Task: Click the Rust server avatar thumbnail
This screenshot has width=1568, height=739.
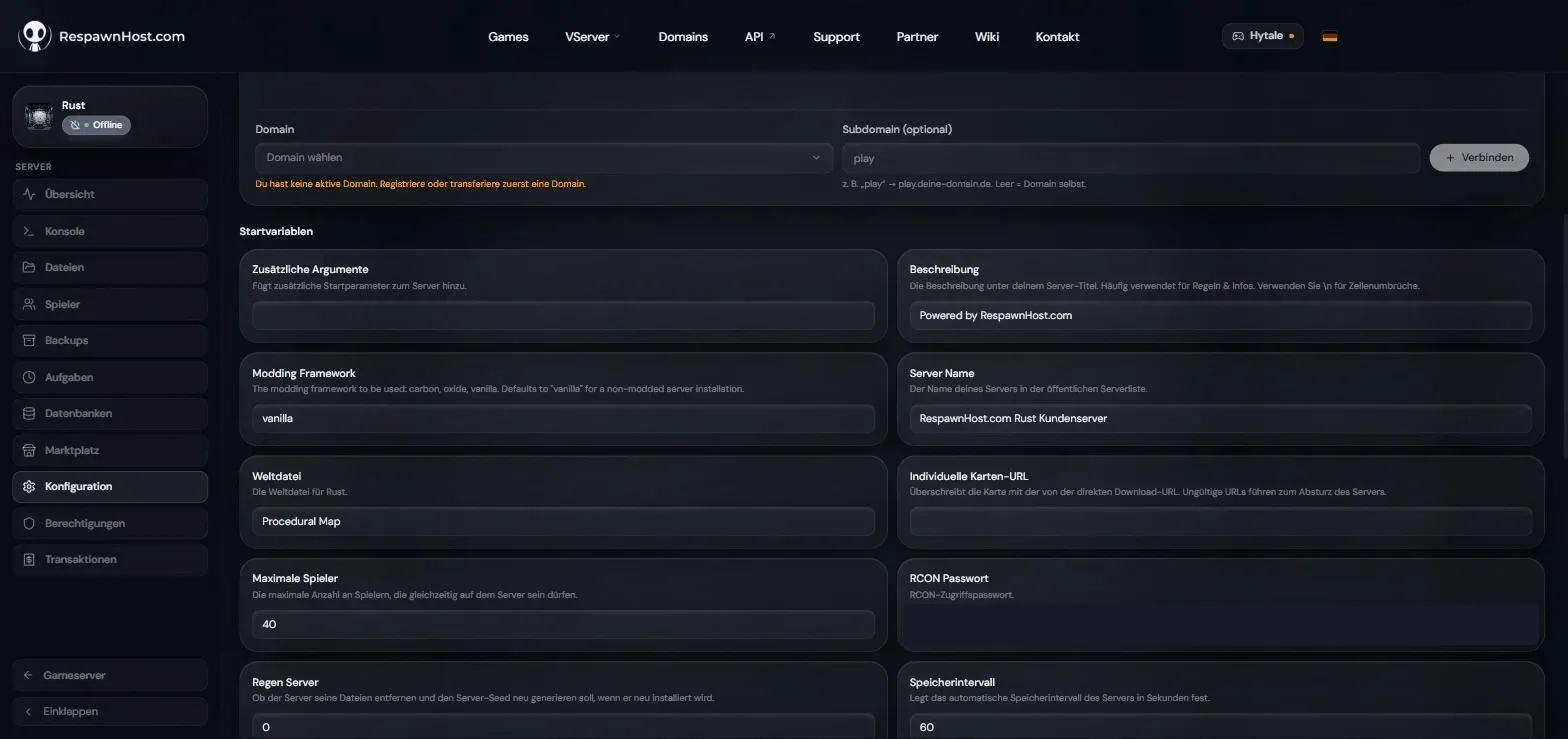Action: [x=39, y=117]
